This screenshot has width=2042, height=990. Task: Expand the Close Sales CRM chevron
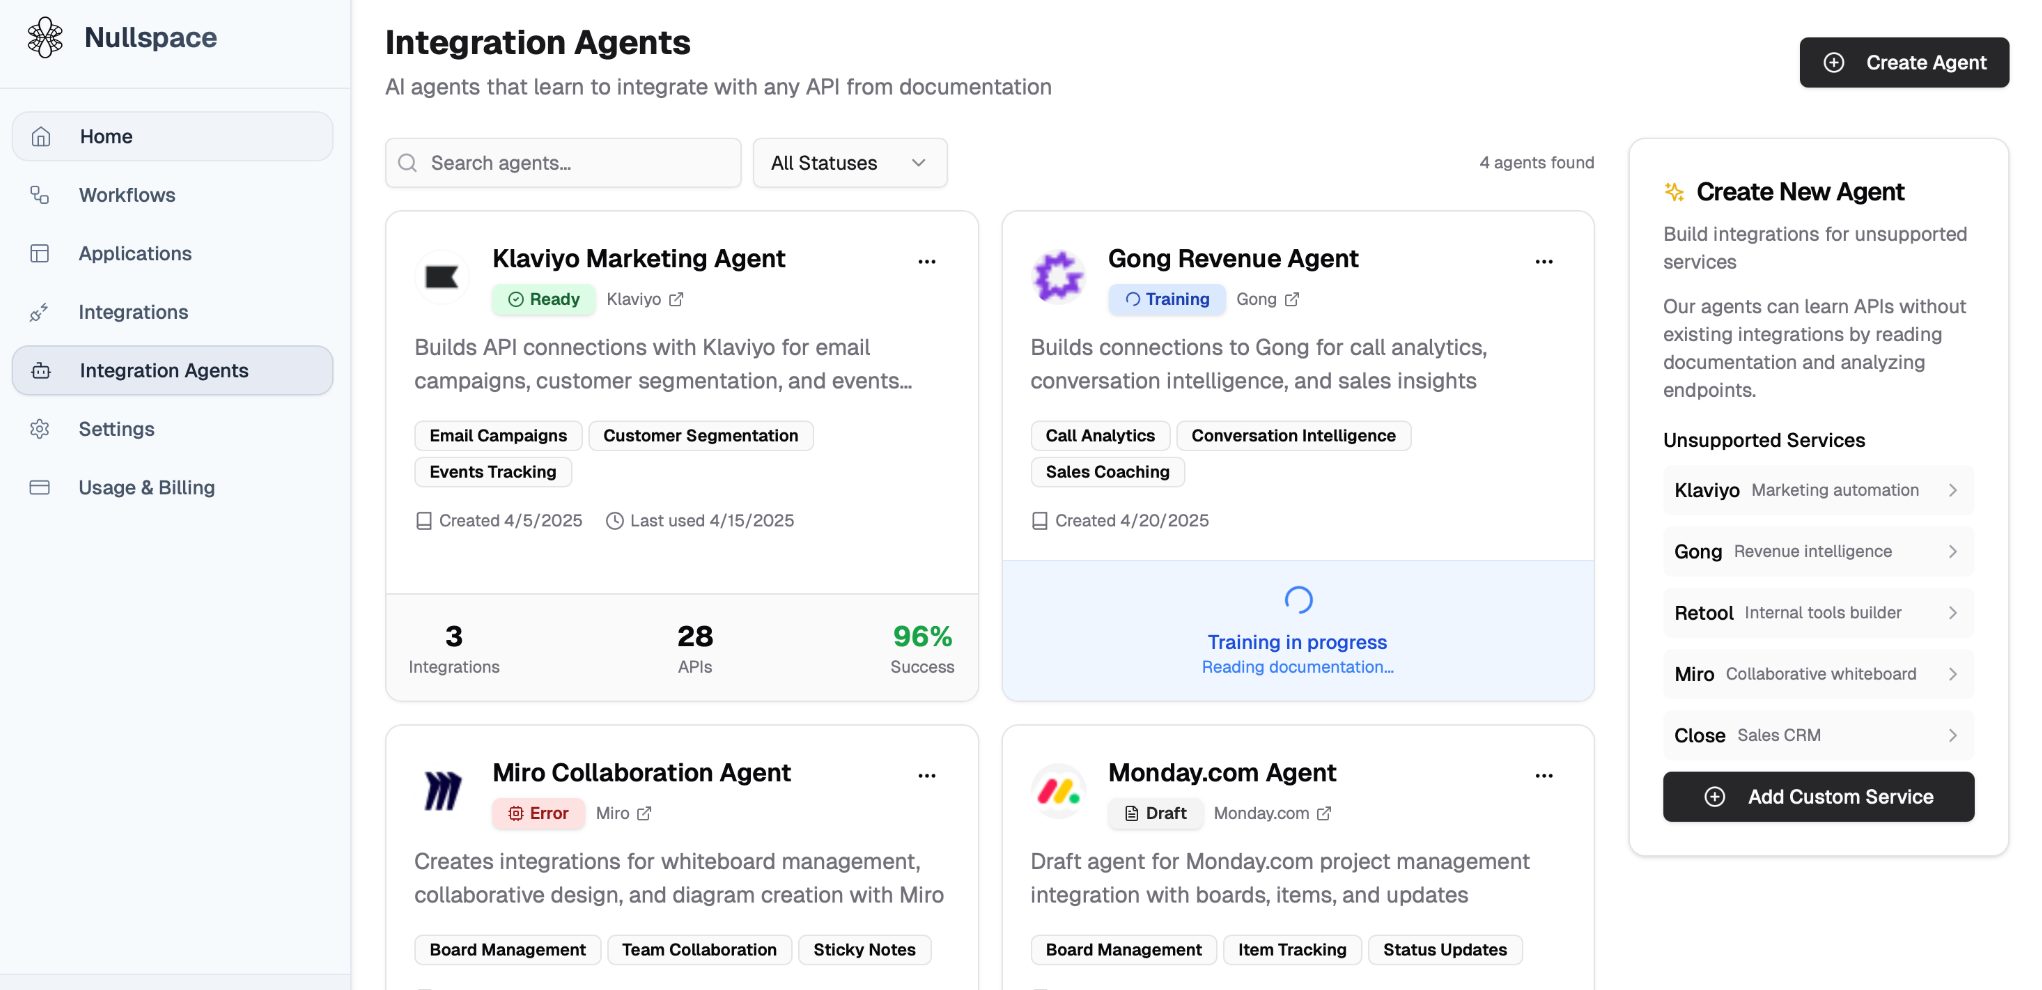1953,735
